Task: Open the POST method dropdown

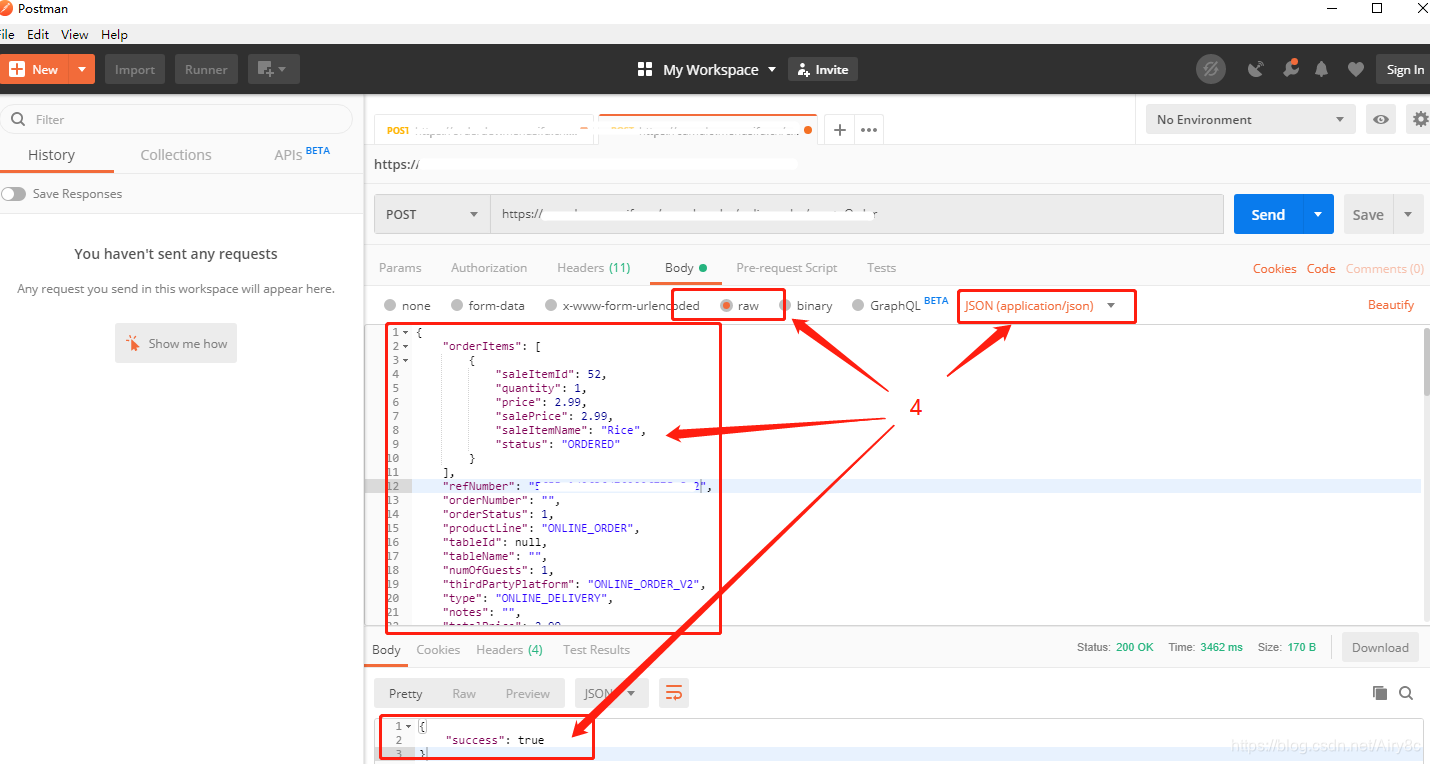Action: coord(432,214)
